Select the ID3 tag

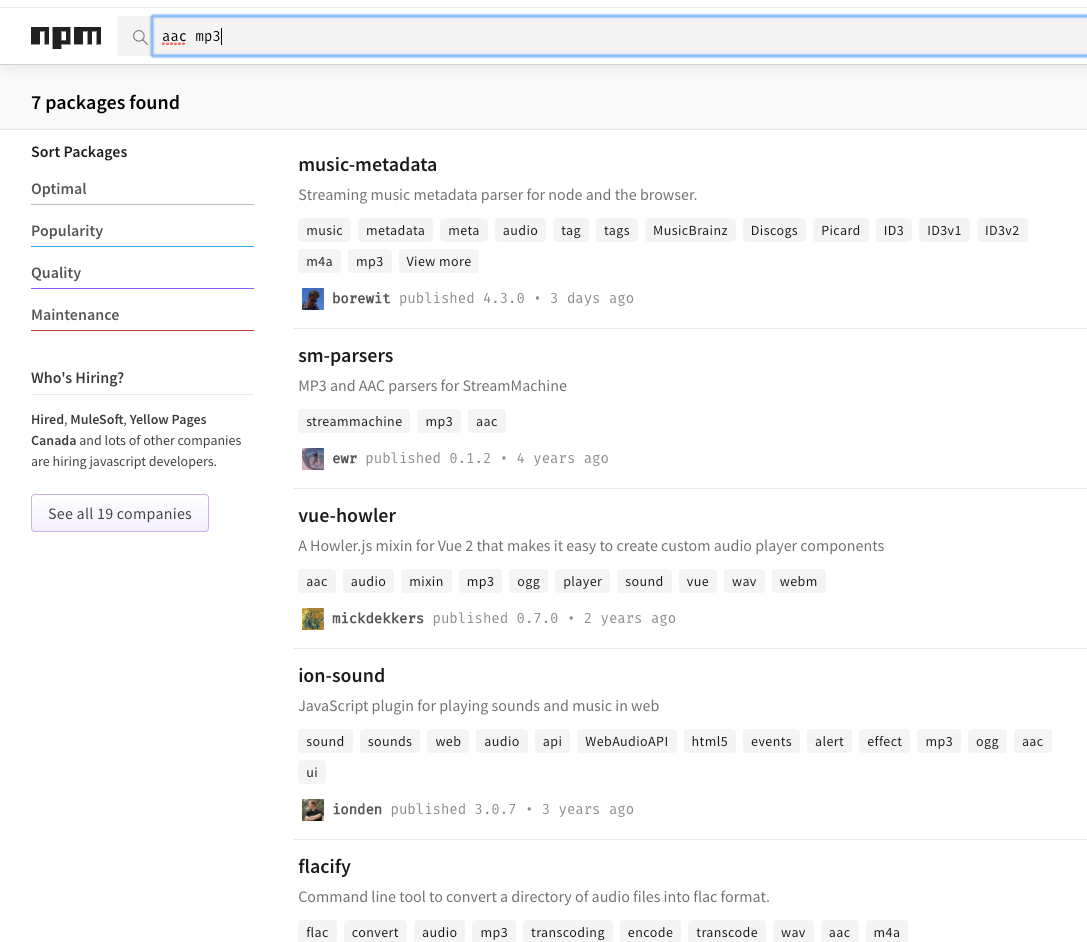[x=894, y=230]
